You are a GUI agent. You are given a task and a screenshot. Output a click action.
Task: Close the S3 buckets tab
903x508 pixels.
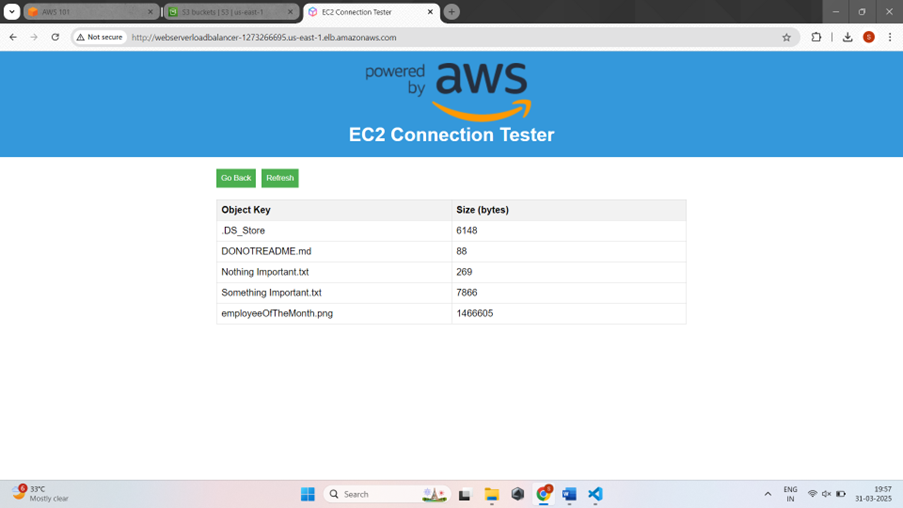pos(290,12)
